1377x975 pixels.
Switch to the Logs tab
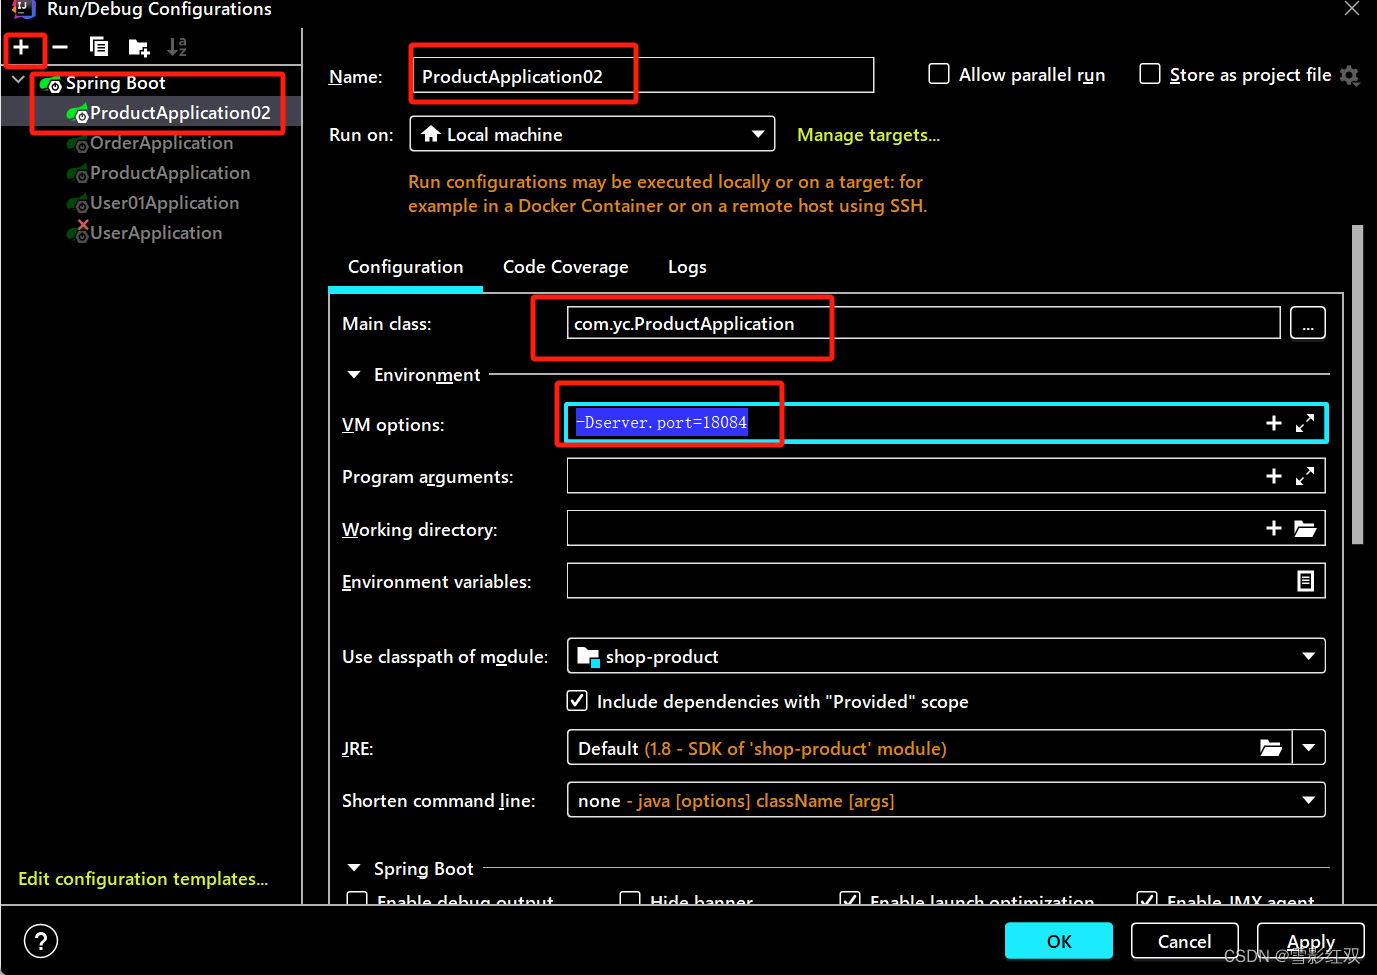pyautogui.click(x=687, y=267)
